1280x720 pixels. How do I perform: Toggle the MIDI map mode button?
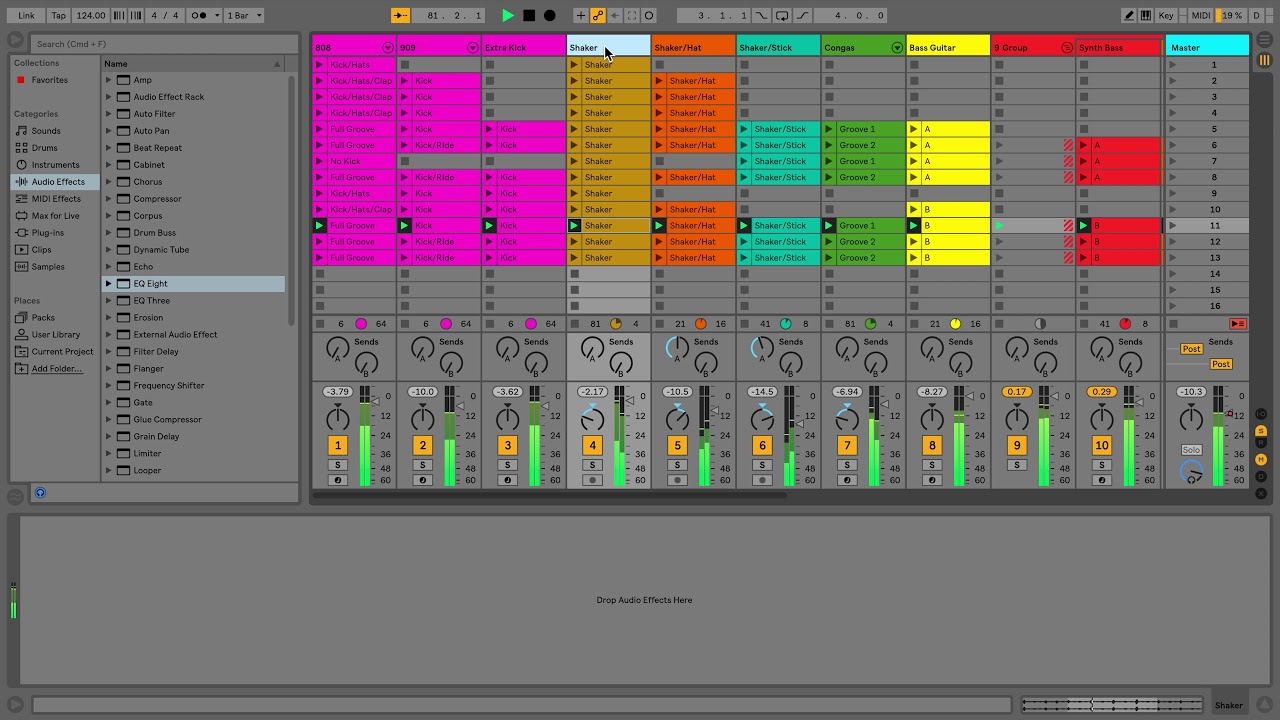[x=1201, y=15]
